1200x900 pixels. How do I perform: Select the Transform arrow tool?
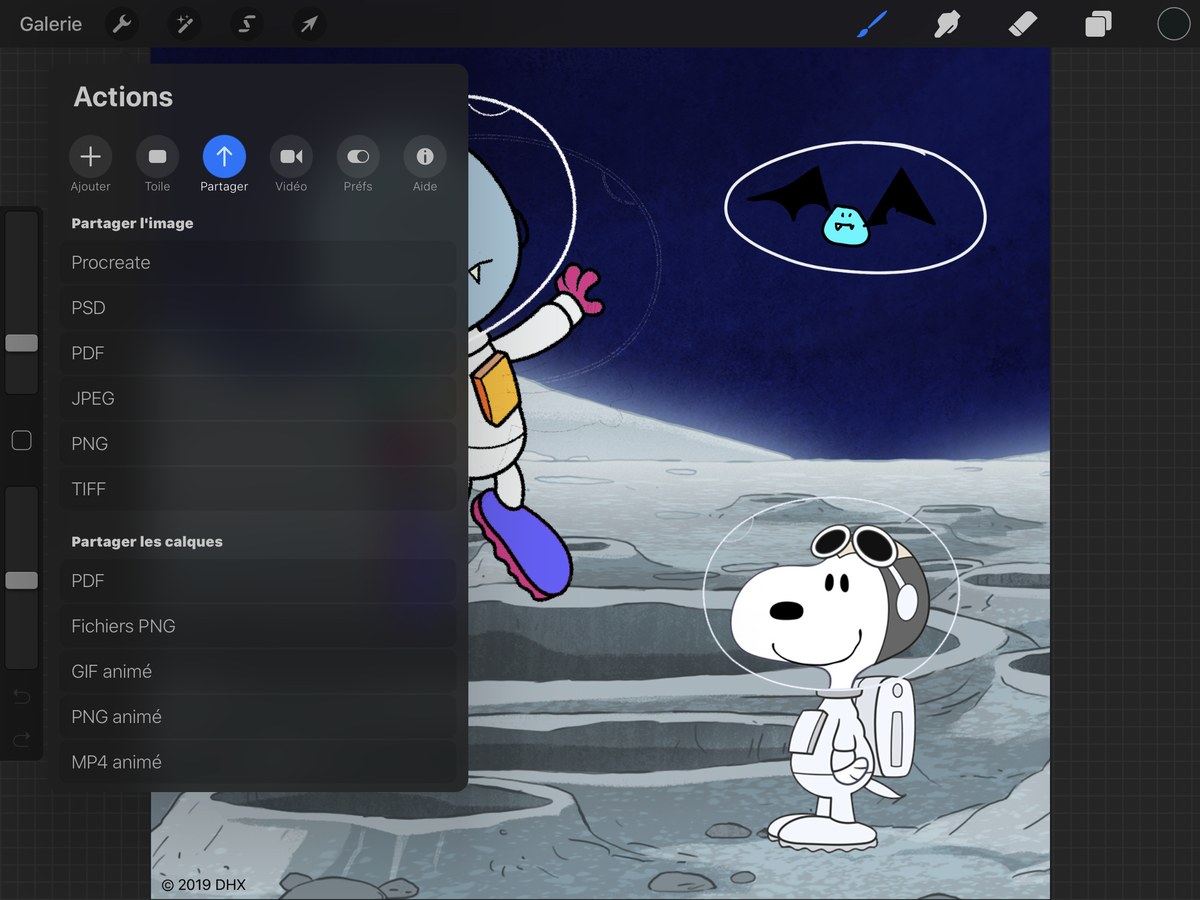coord(309,24)
